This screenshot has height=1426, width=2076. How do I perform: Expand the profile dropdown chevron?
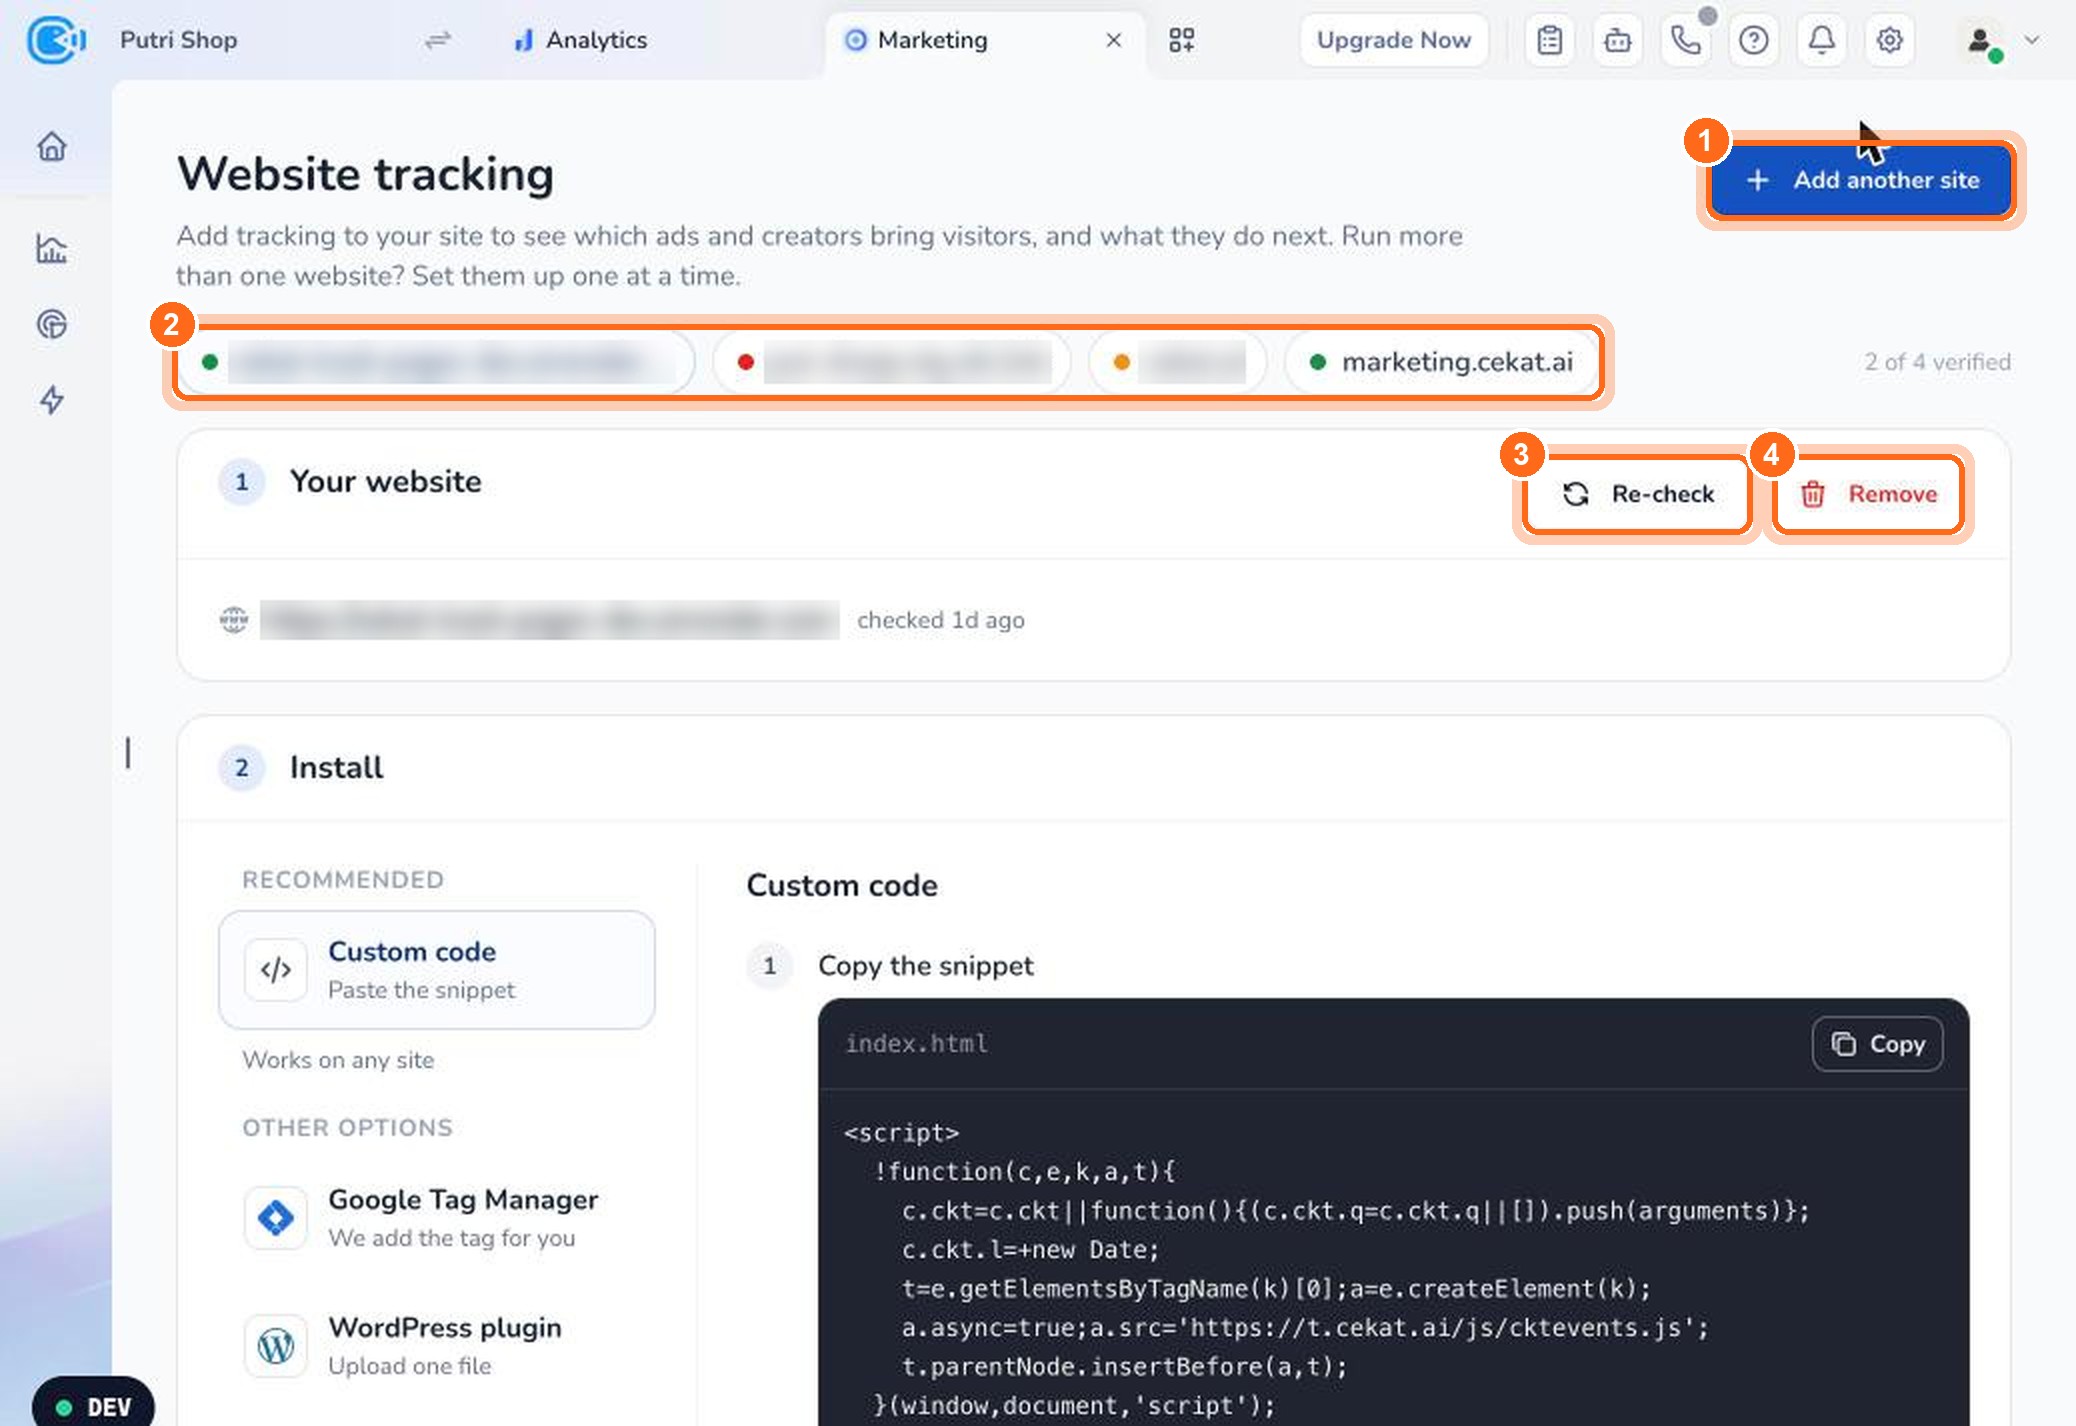[x=2032, y=40]
